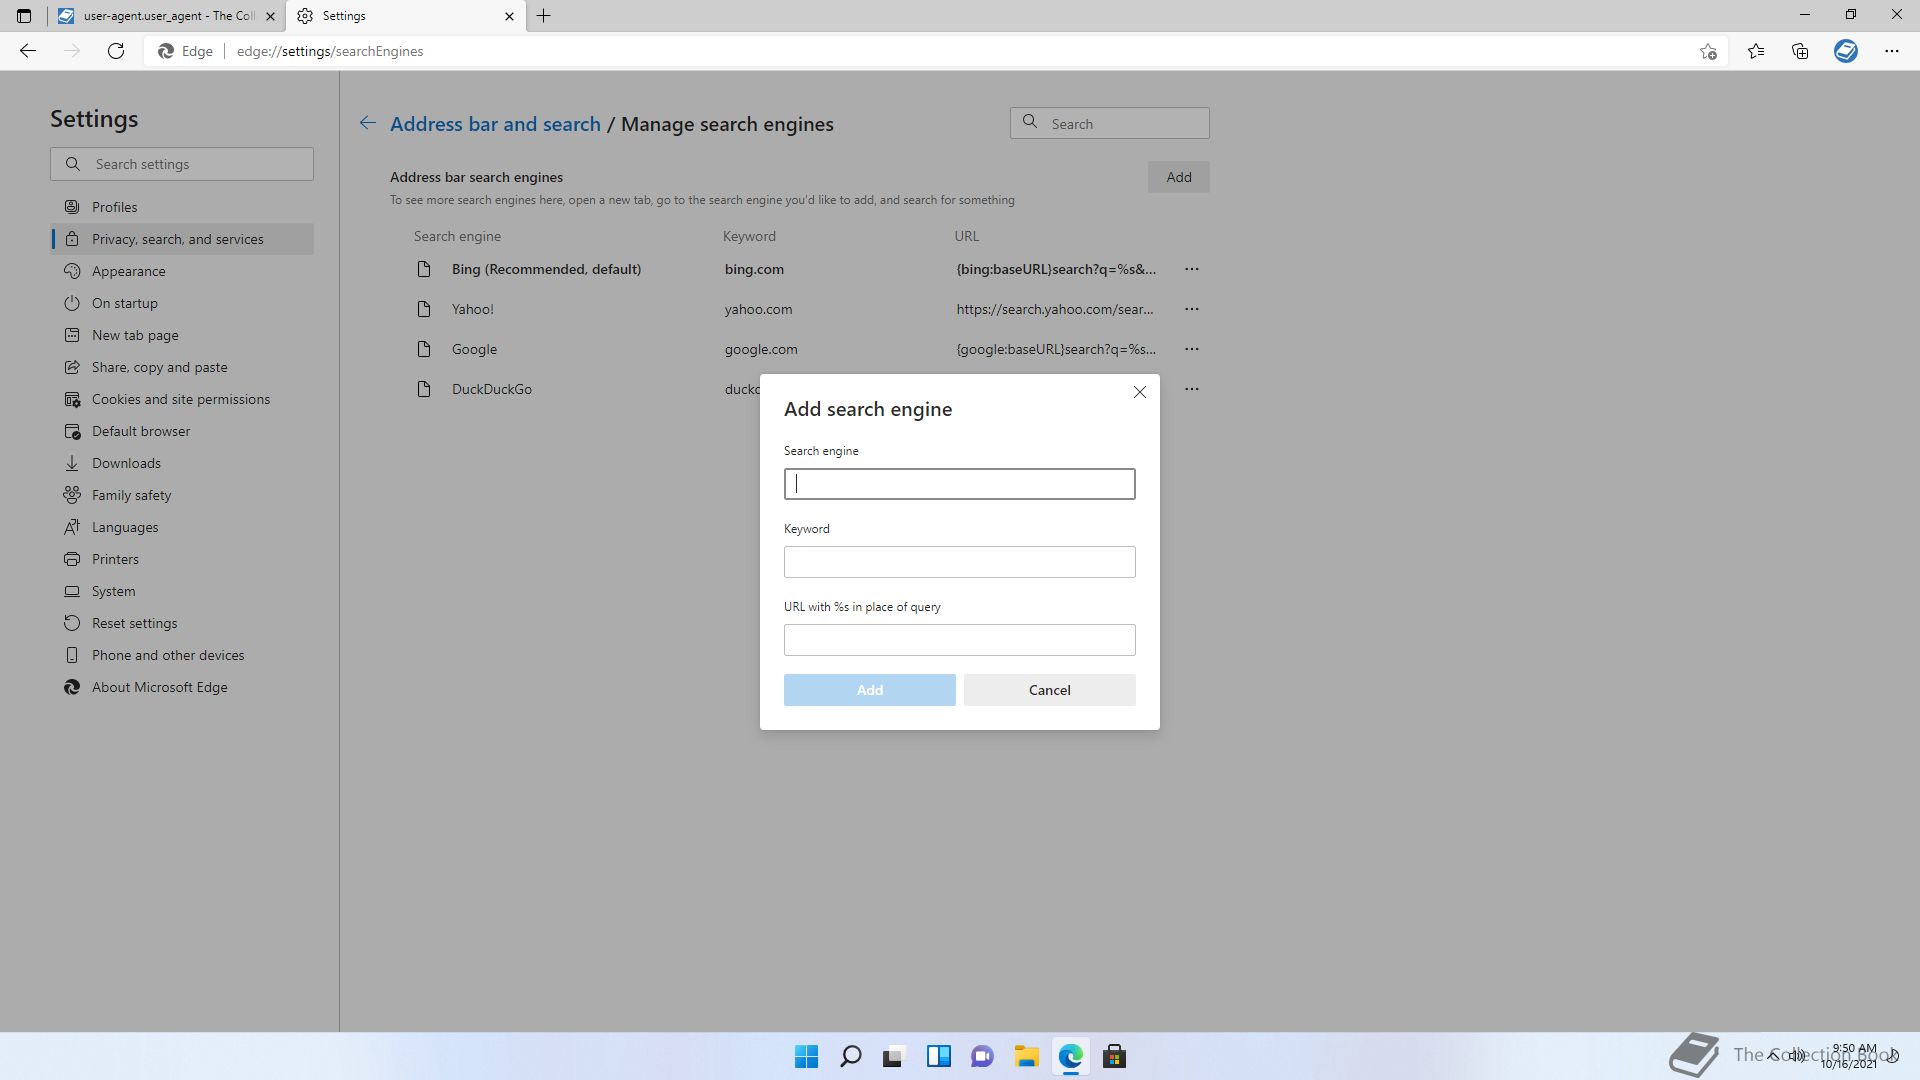Select the Bing (Recommended, default) entry
The image size is (1920, 1080).
click(546, 269)
